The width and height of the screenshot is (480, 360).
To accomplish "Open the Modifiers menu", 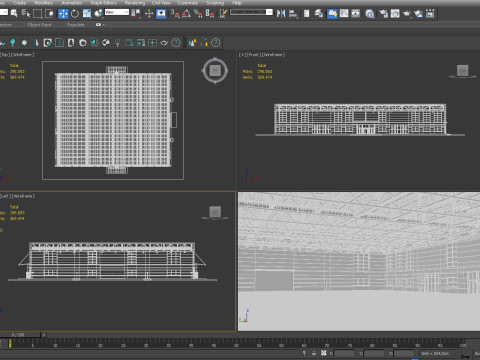I will click(44, 3).
